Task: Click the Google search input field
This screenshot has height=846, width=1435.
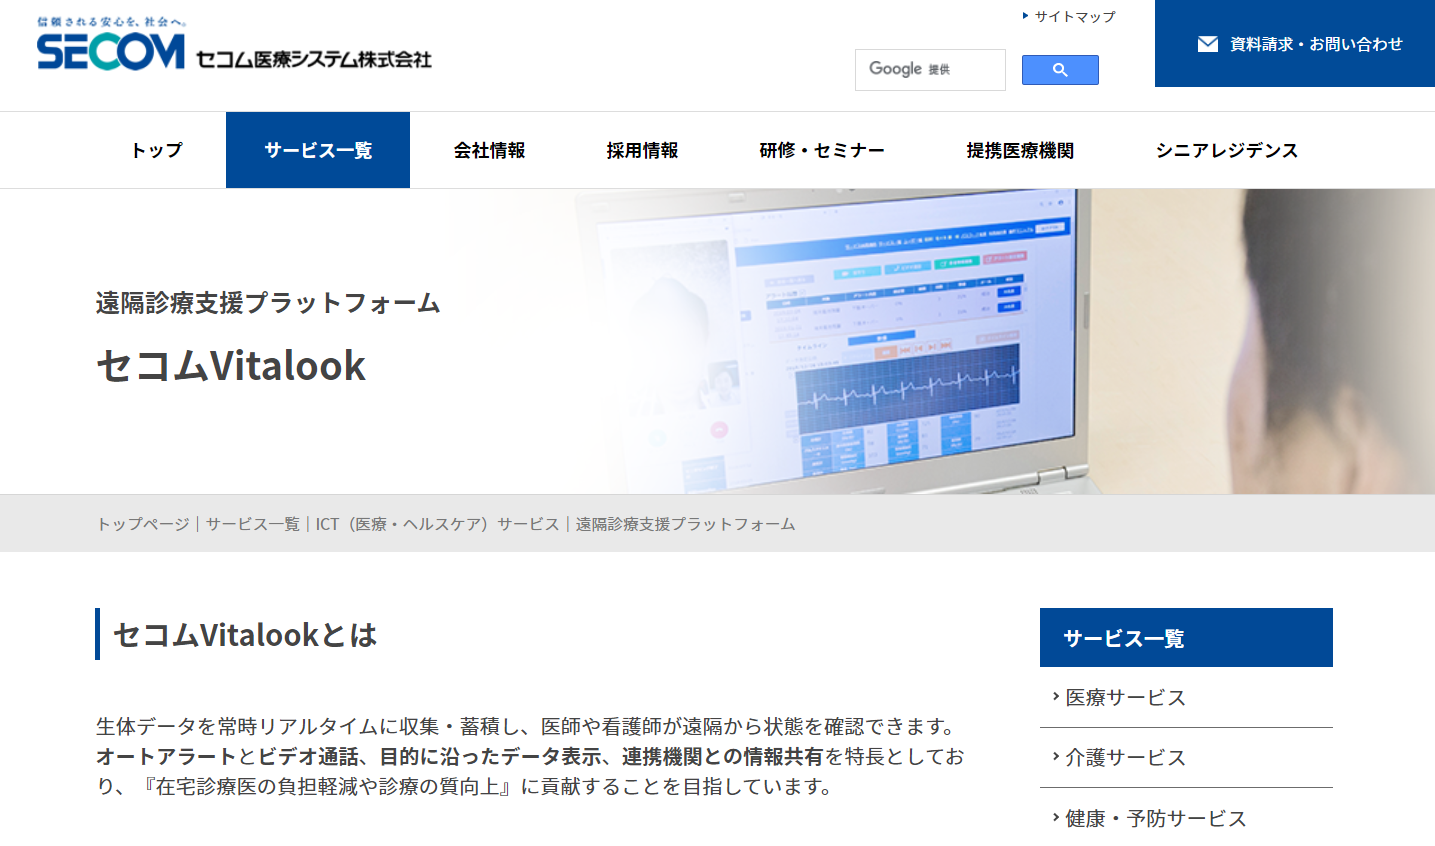Action: coord(930,70)
